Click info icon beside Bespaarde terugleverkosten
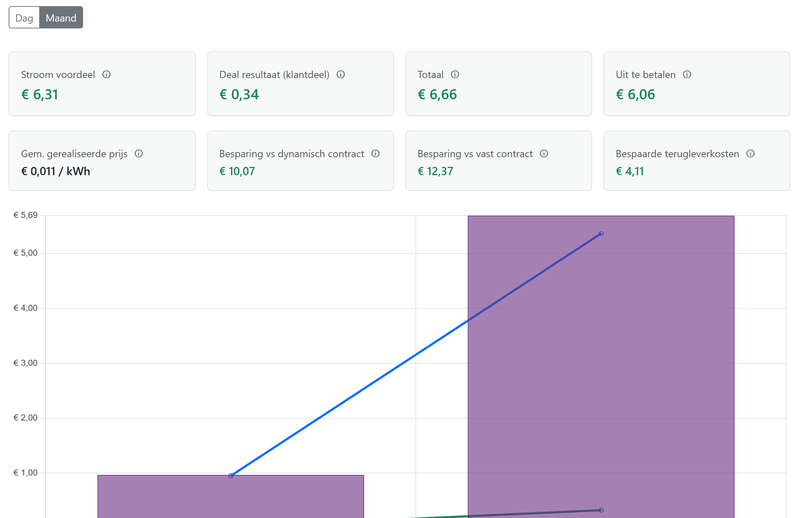 click(750, 154)
